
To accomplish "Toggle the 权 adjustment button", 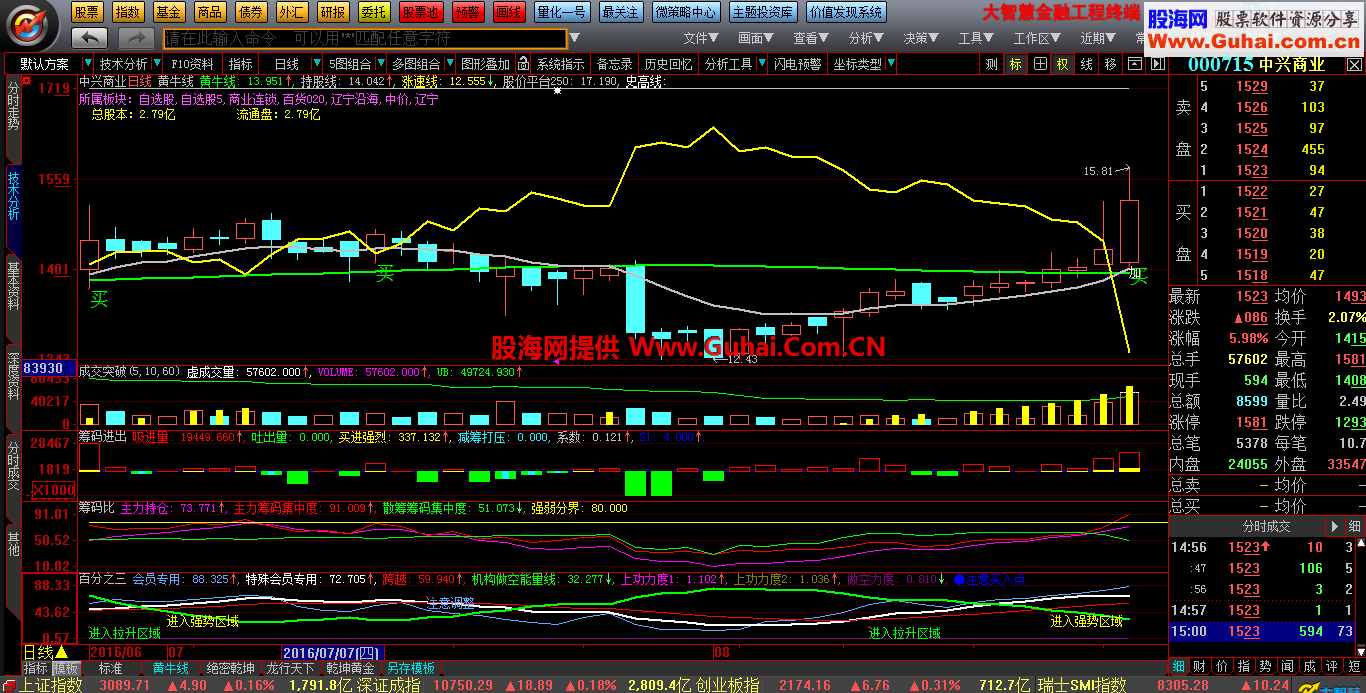I will pos(1062,64).
